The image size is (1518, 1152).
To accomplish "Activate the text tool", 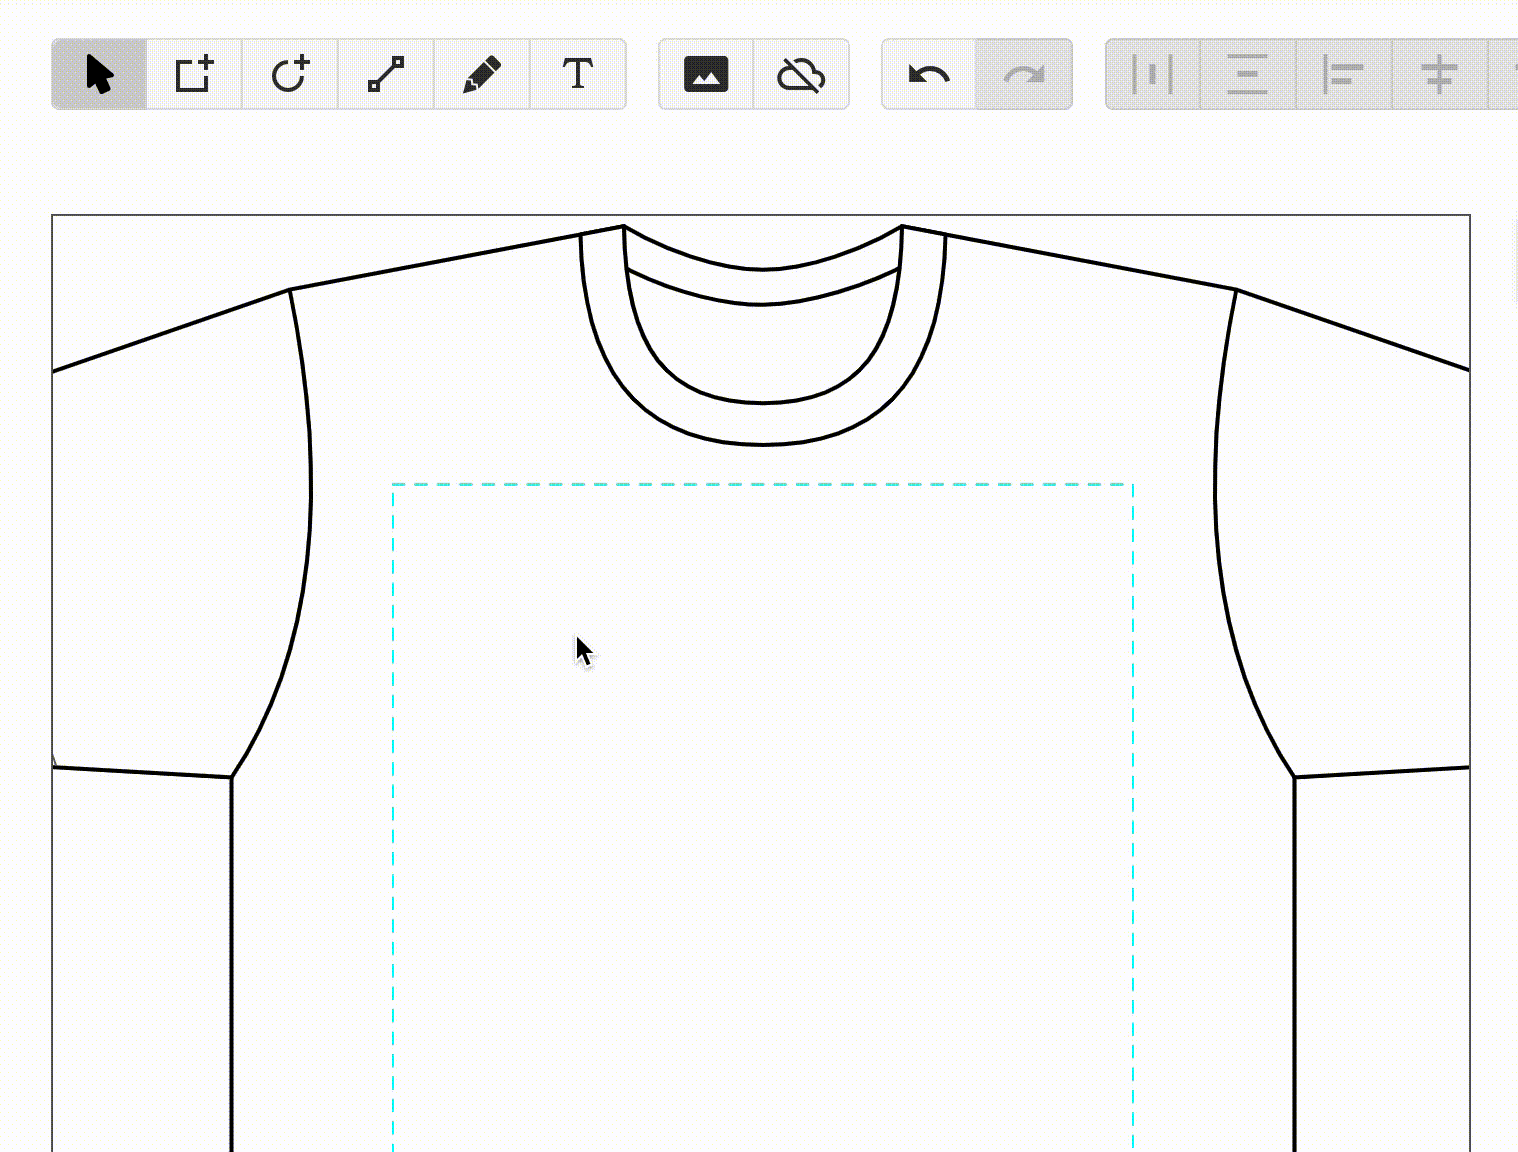I will (x=577, y=73).
